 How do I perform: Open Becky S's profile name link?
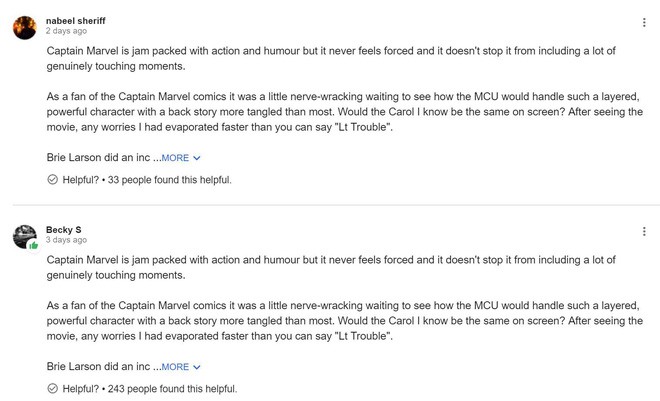(x=64, y=230)
